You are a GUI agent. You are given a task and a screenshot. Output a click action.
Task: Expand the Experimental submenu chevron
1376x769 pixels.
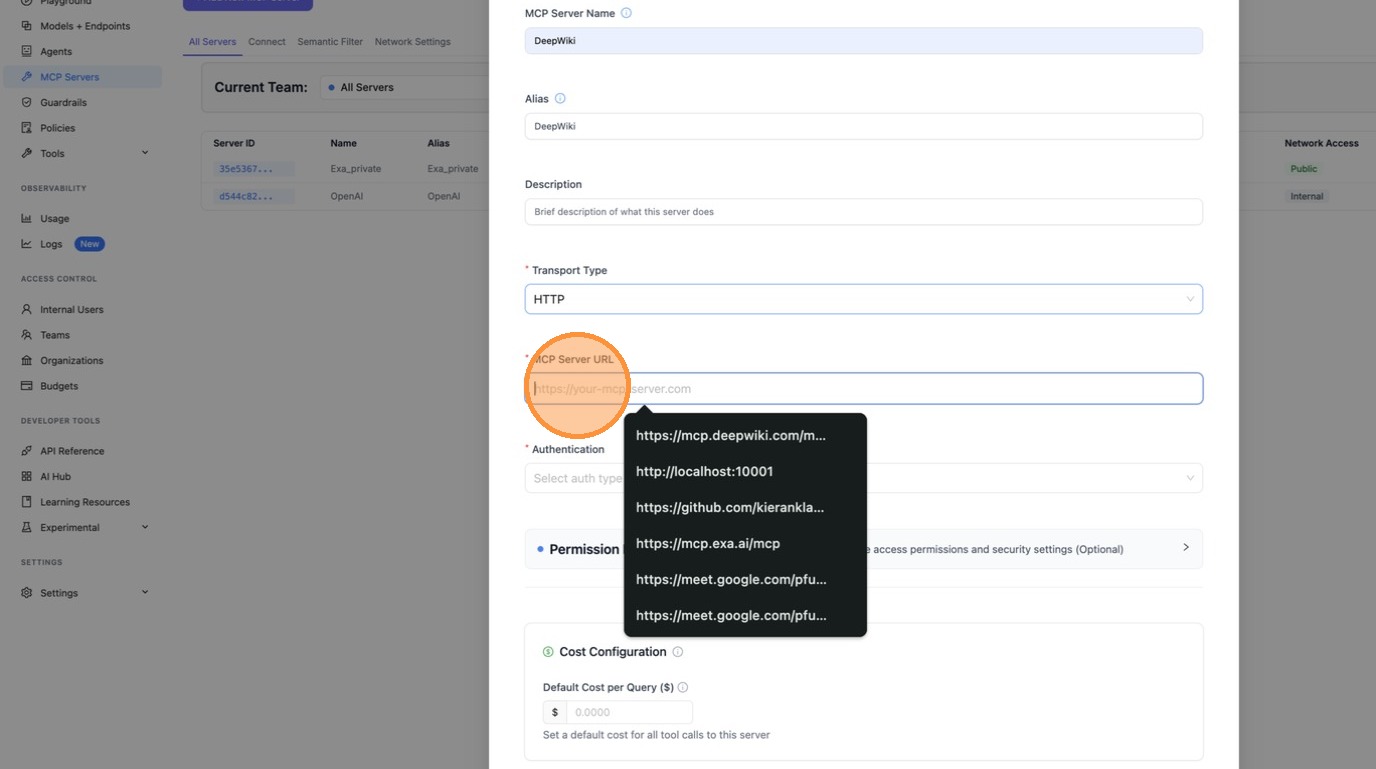[x=145, y=527]
